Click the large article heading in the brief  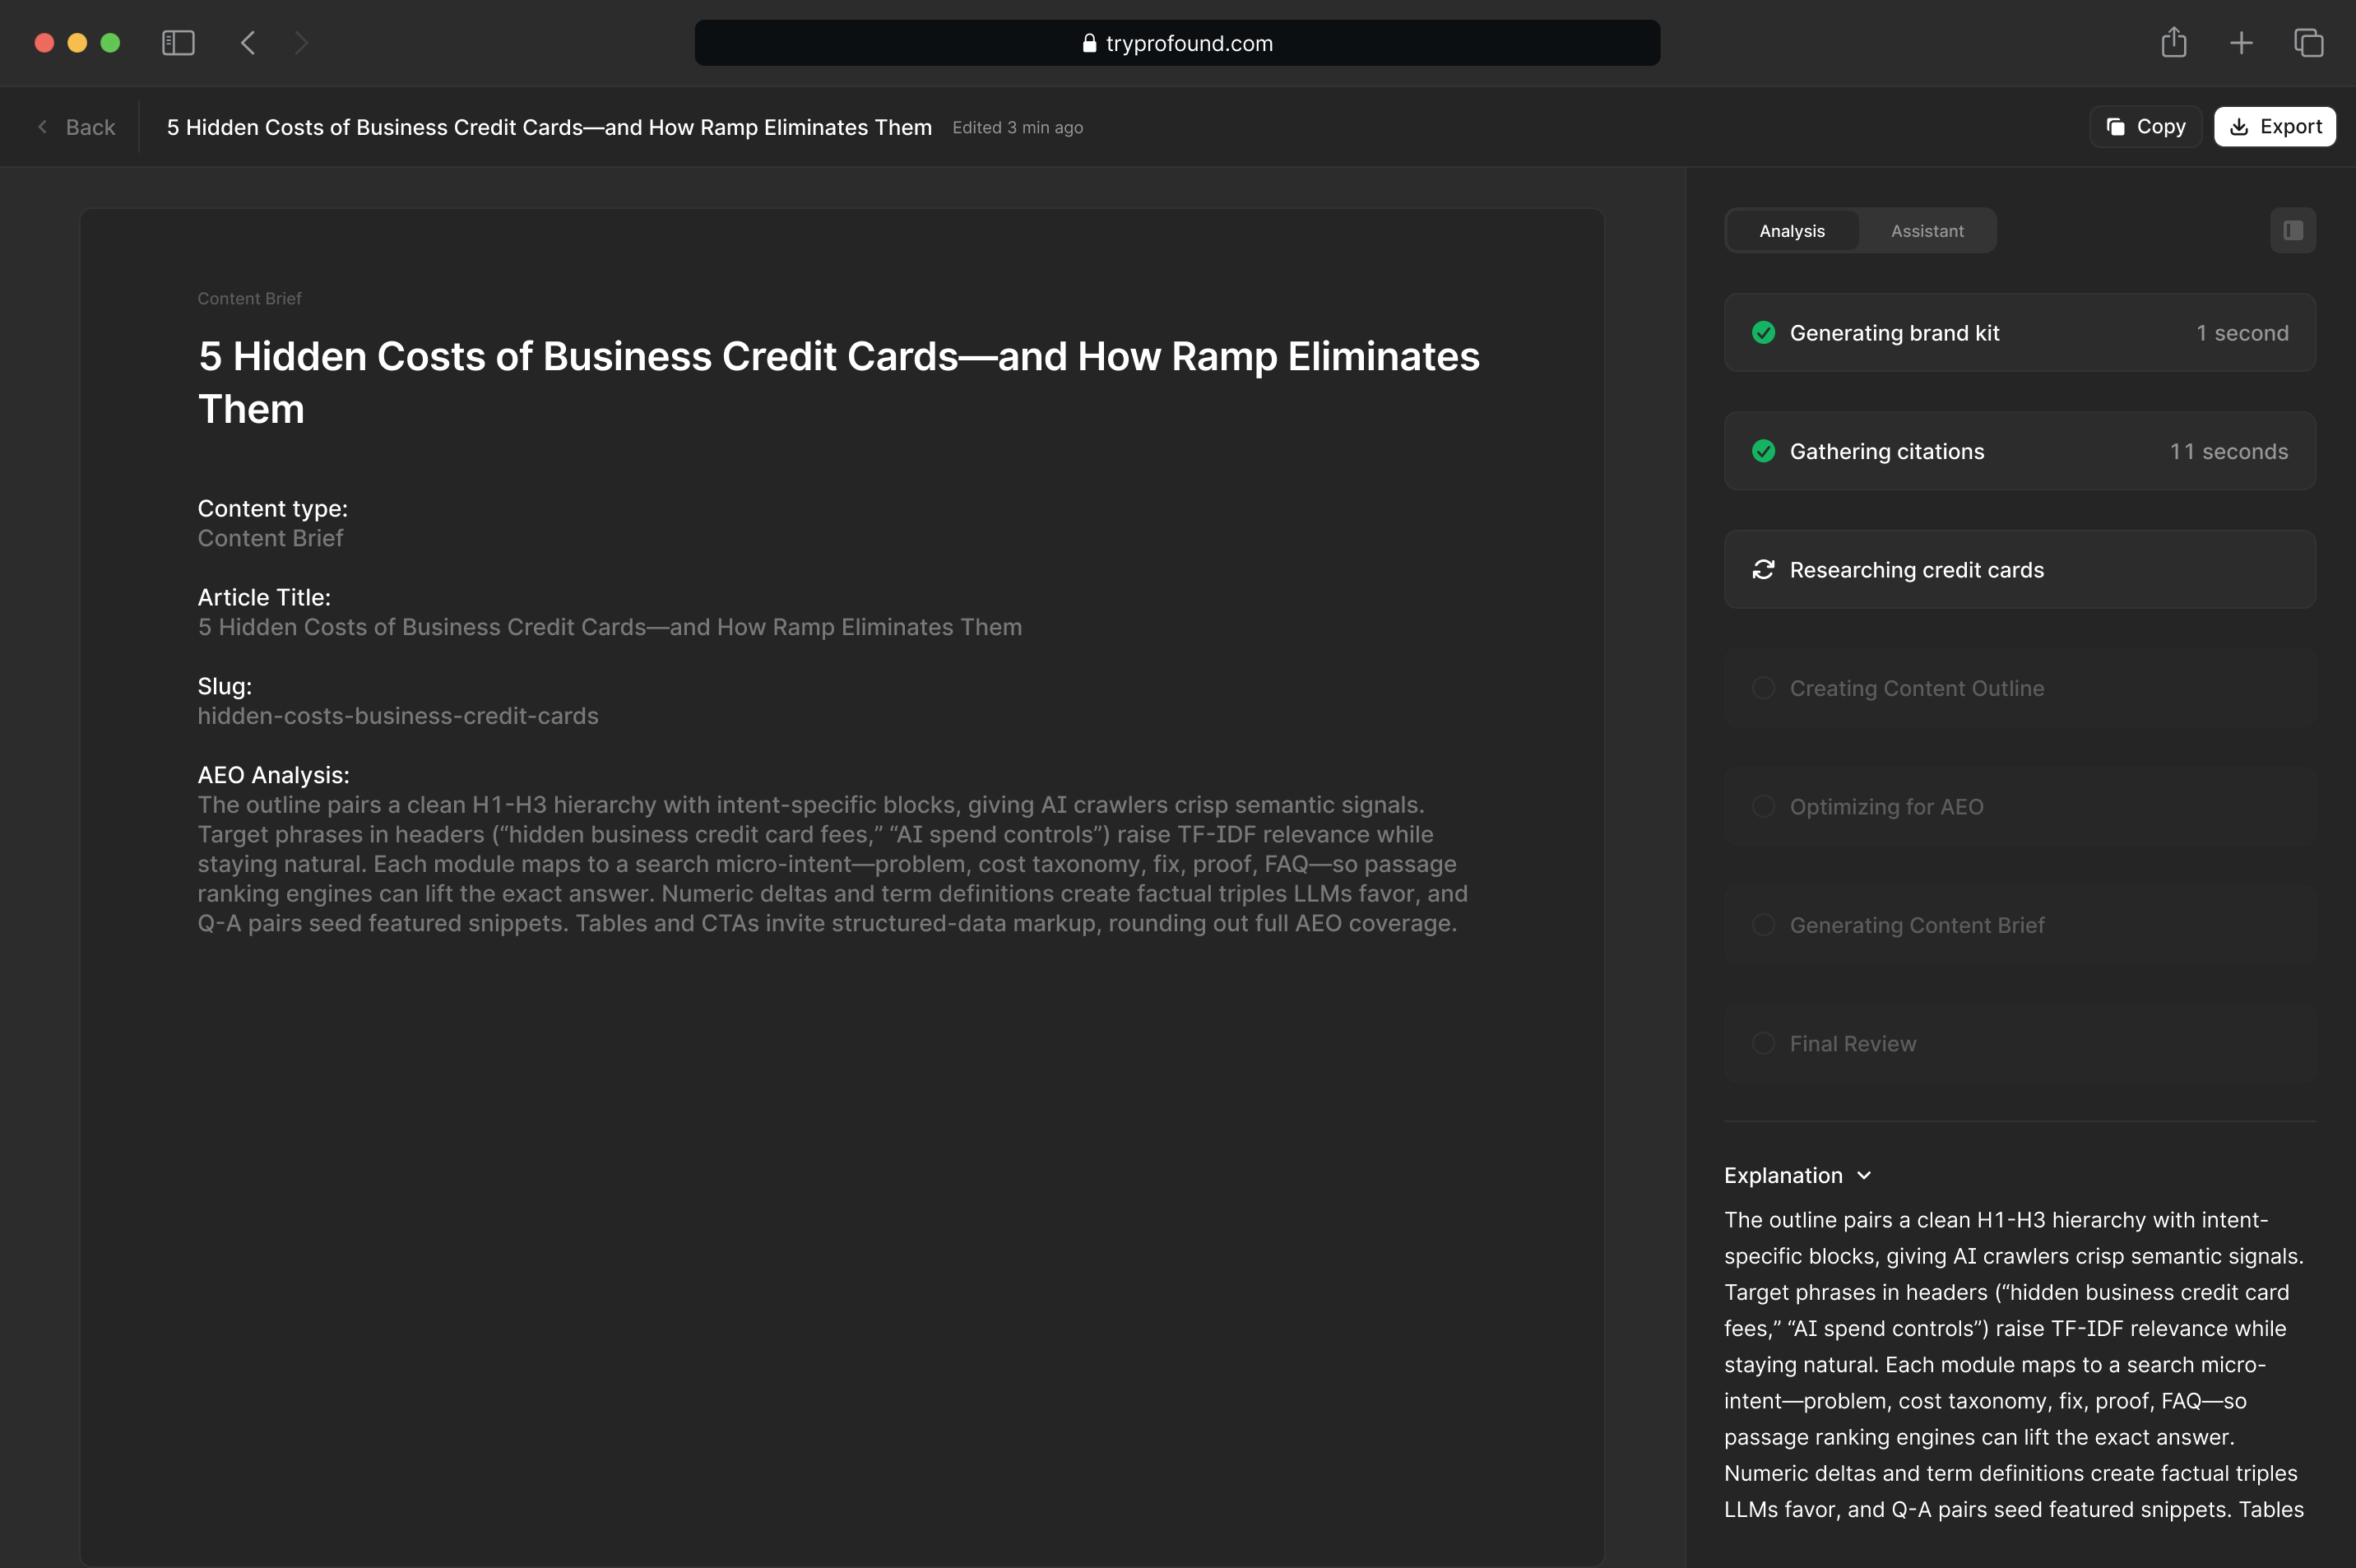[x=838, y=382]
